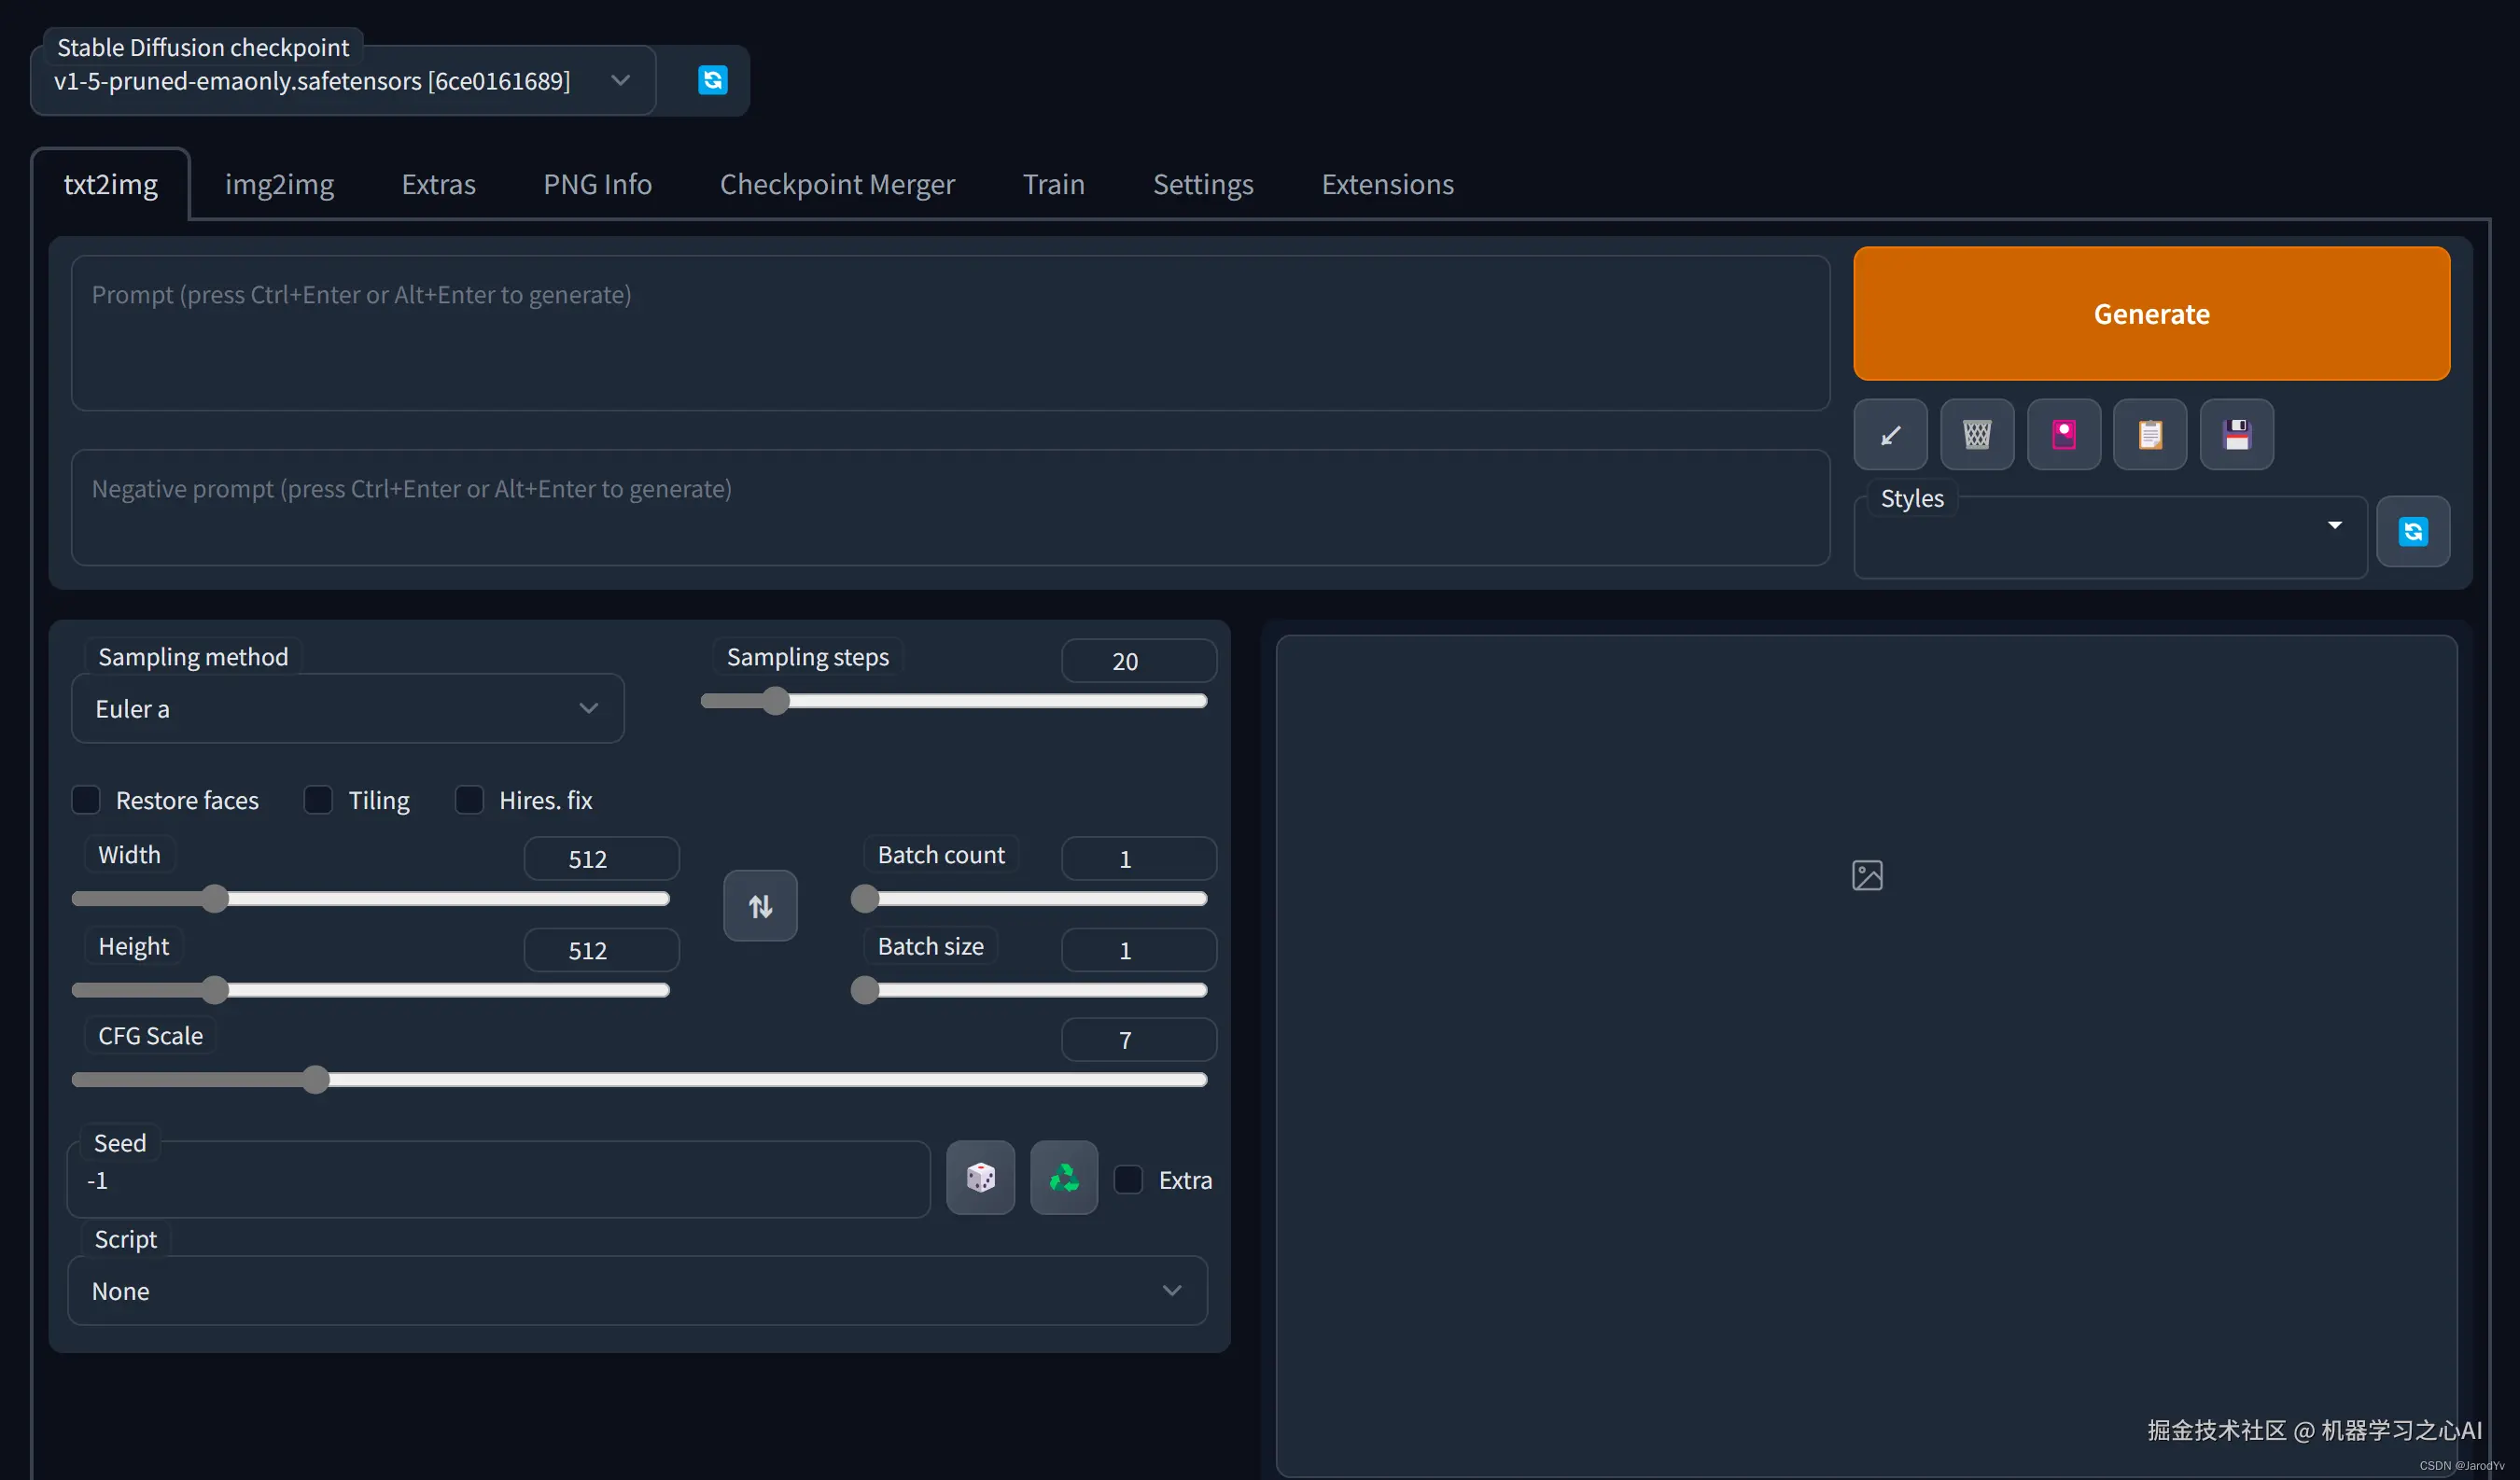
Task: Click the arrow icon to read generation parameters
Action: pyautogui.click(x=1890, y=435)
